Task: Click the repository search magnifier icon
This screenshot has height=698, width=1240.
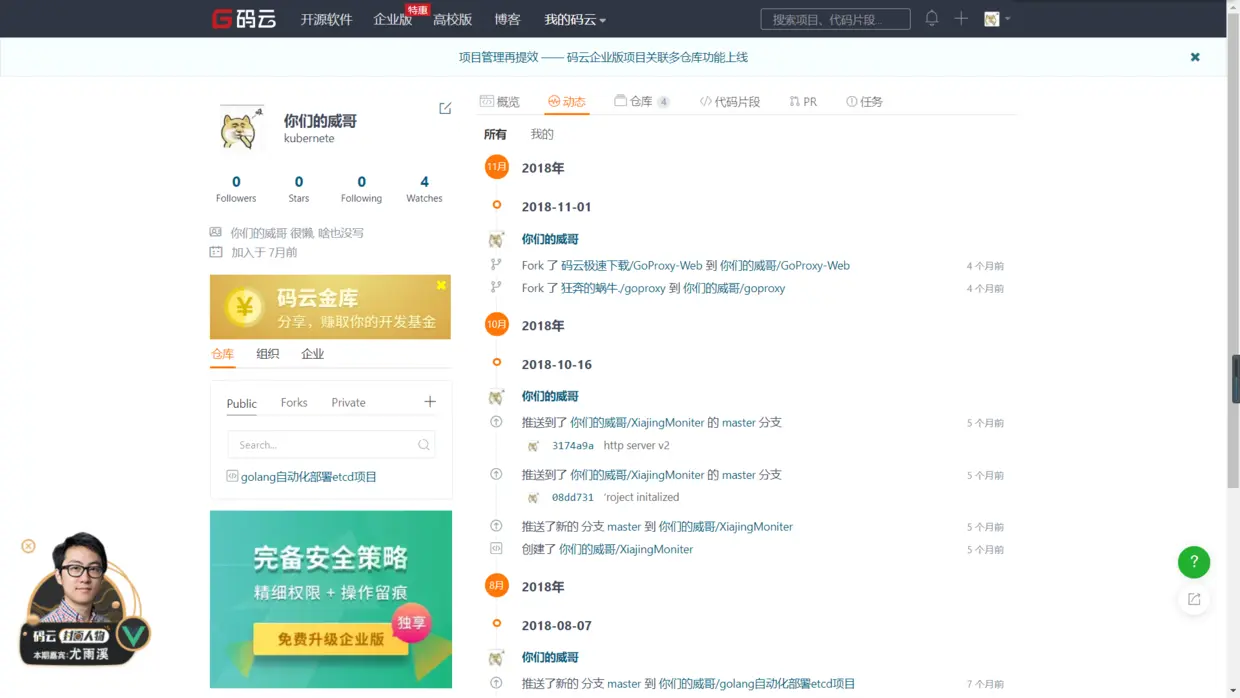Action: click(x=423, y=445)
